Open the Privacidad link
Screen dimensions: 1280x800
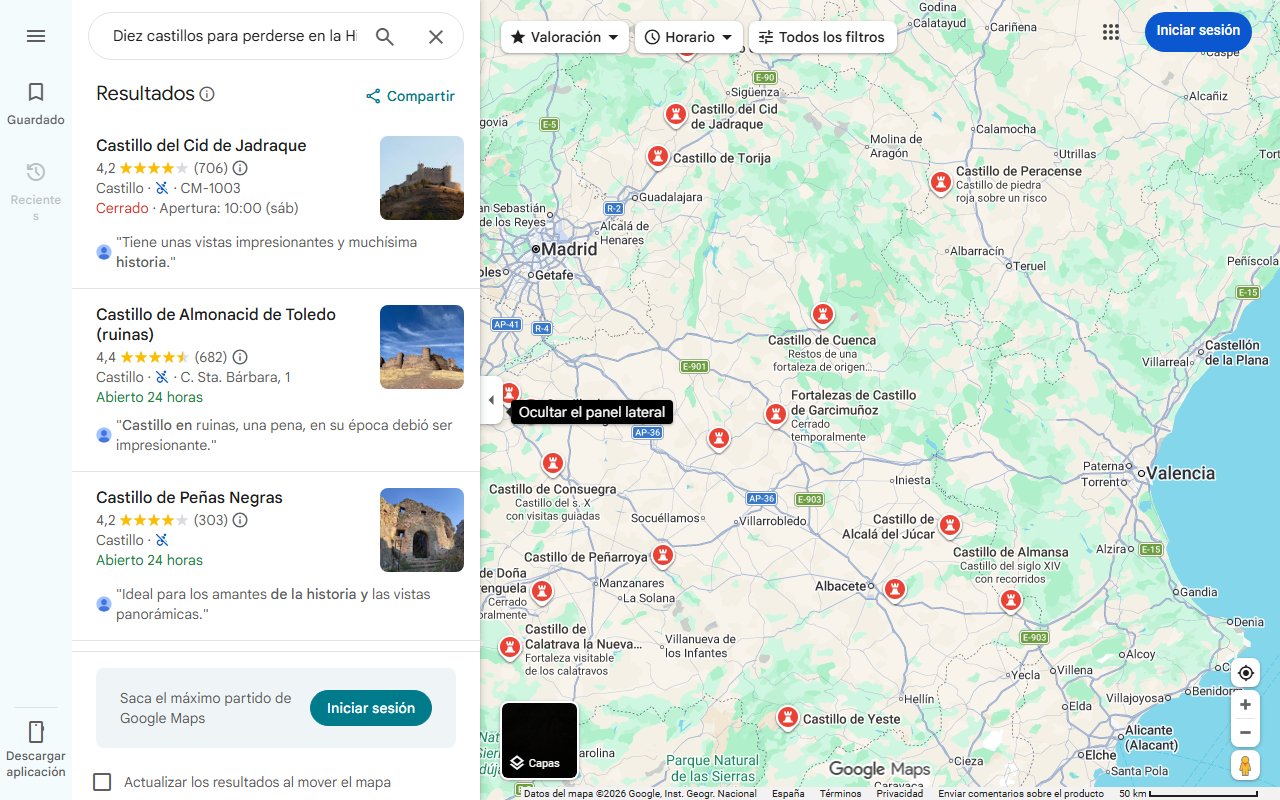[x=899, y=791]
